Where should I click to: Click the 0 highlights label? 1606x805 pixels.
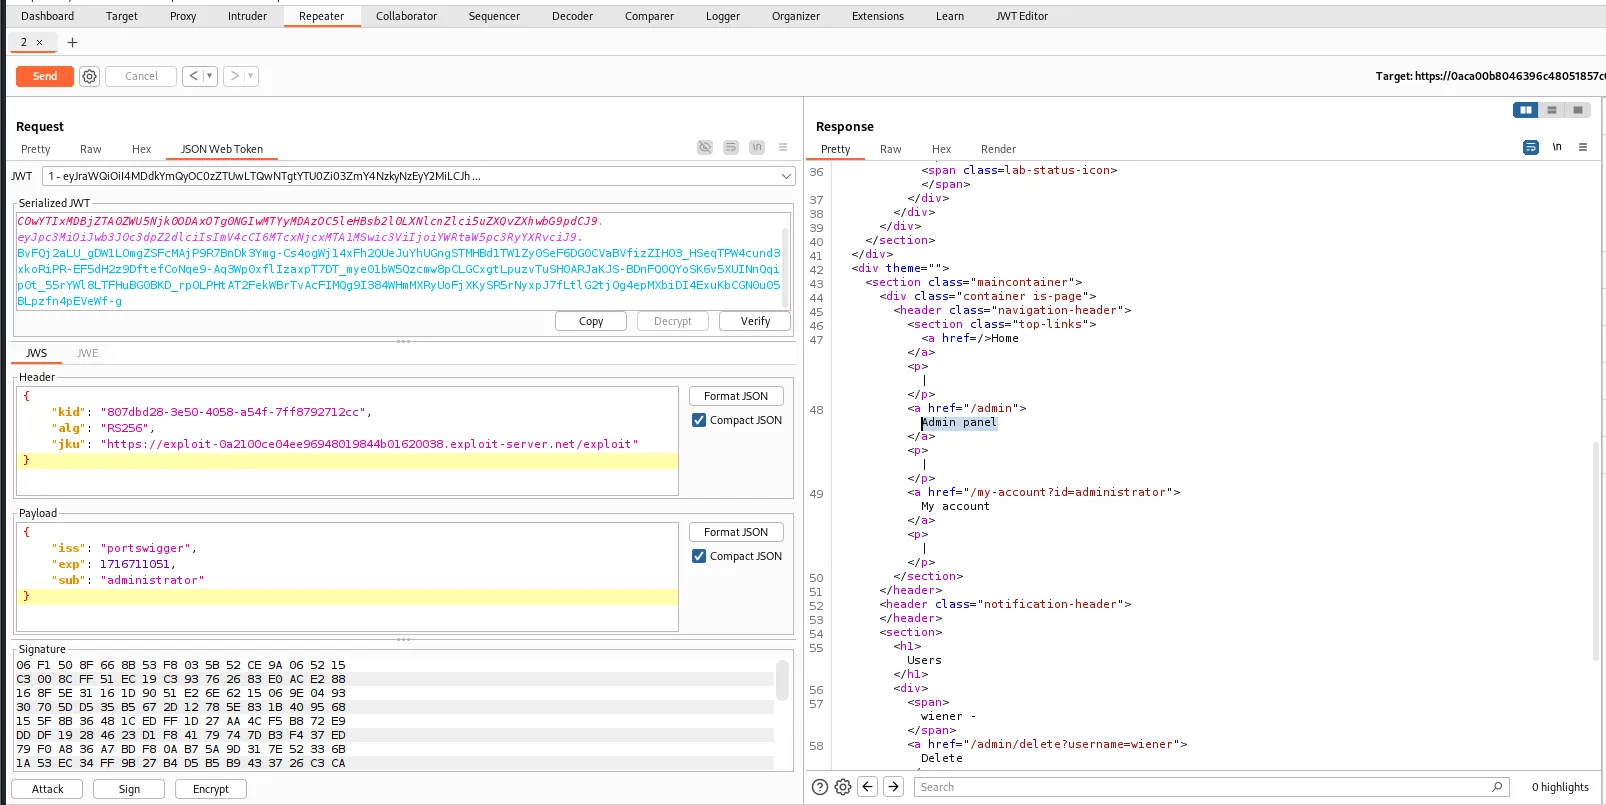[1560, 787]
